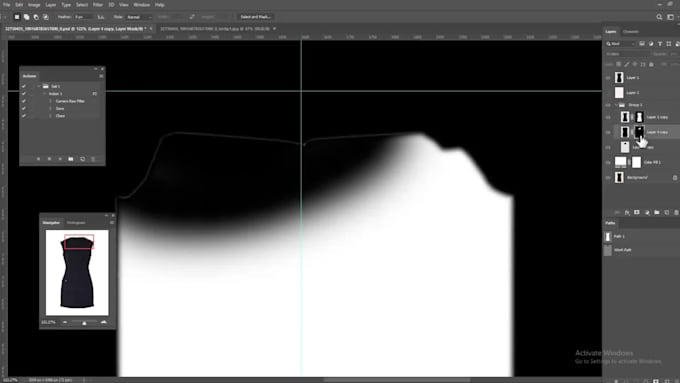The height and width of the screenshot is (383, 680).
Task: Click lock image pixels brush icon
Action: (x=627, y=64)
